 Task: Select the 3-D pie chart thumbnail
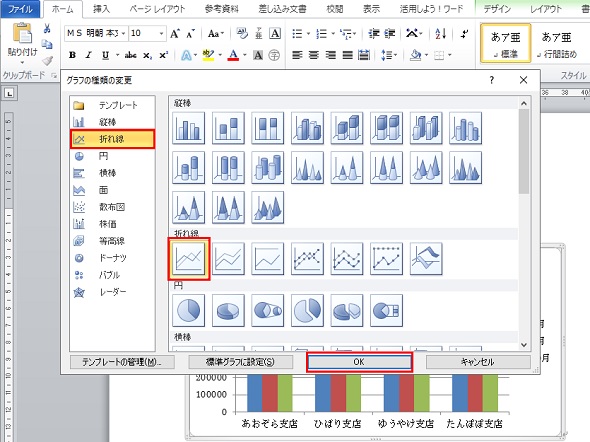[x=228, y=310]
